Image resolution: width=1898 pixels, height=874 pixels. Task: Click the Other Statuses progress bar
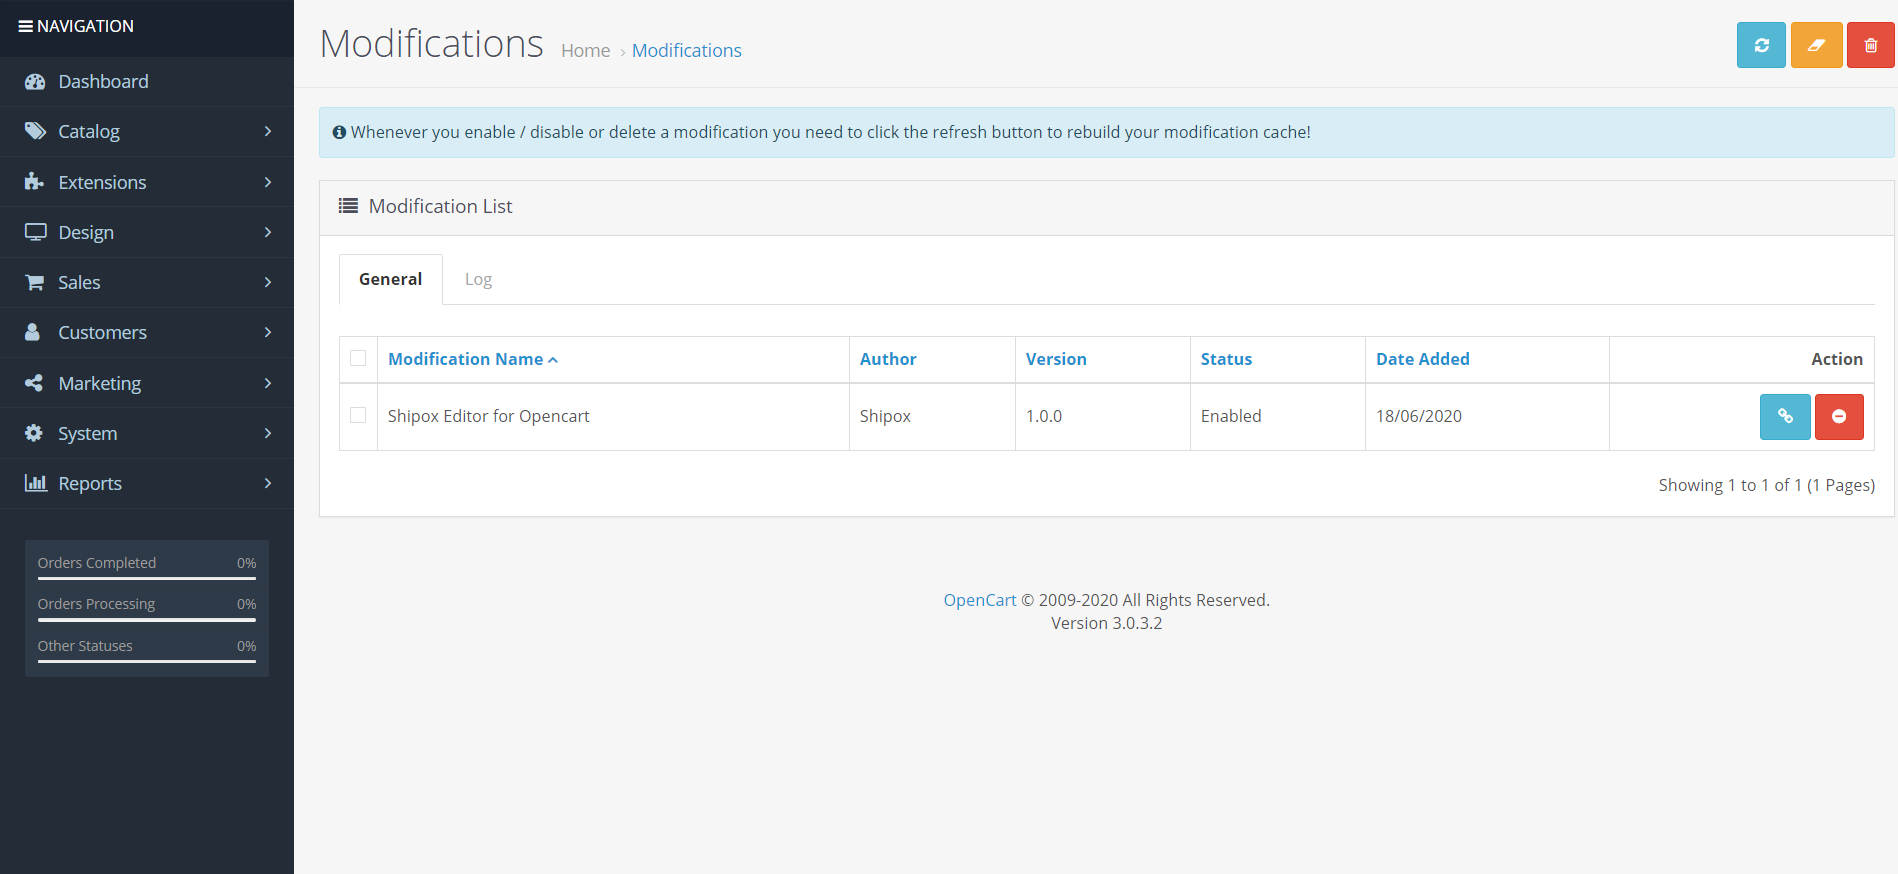pyautogui.click(x=147, y=661)
